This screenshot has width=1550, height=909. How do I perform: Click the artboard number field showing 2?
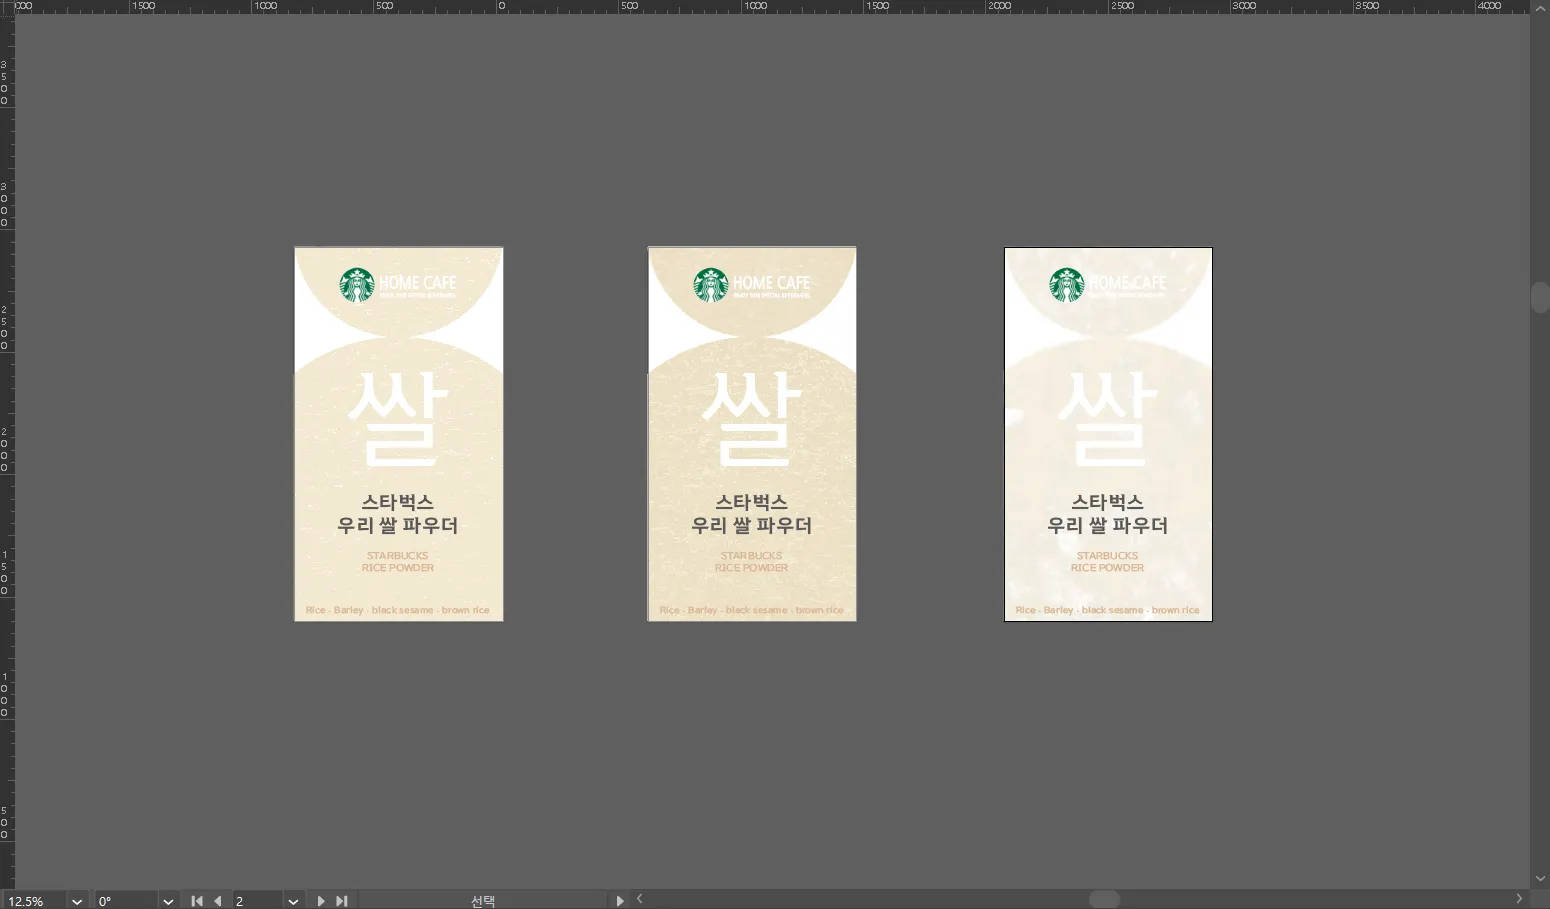pyautogui.click(x=259, y=901)
